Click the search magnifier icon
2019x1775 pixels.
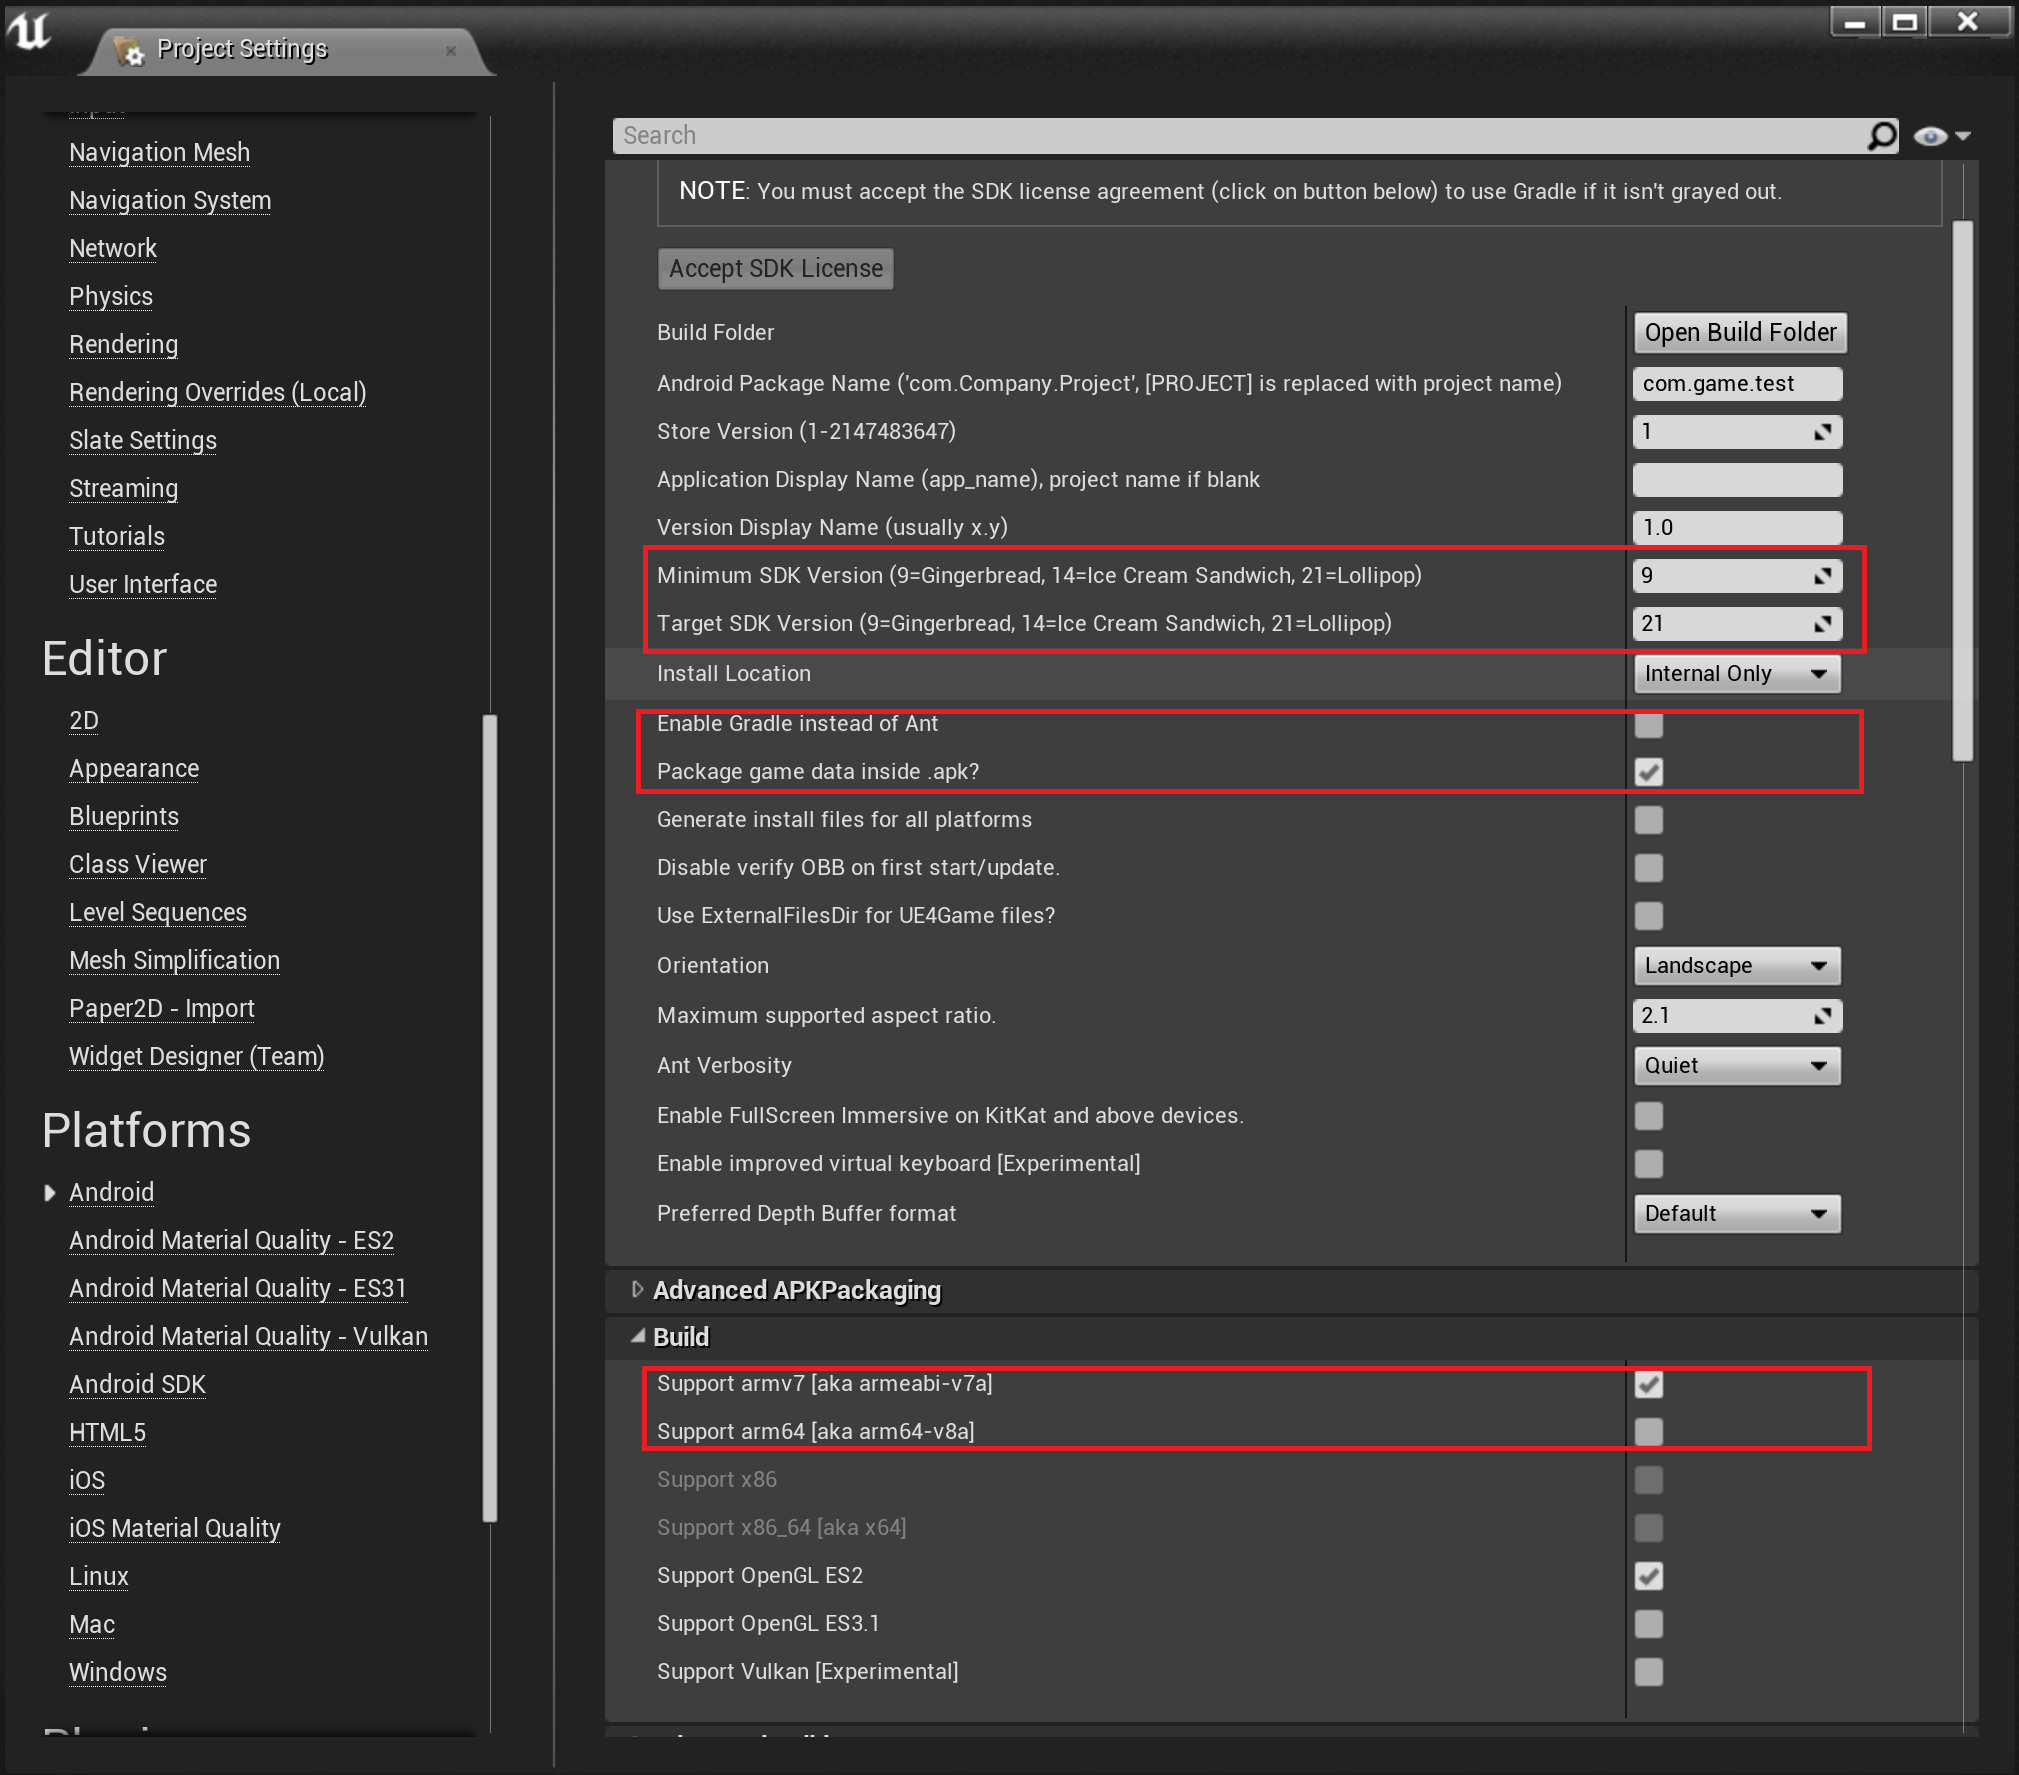tap(1881, 136)
